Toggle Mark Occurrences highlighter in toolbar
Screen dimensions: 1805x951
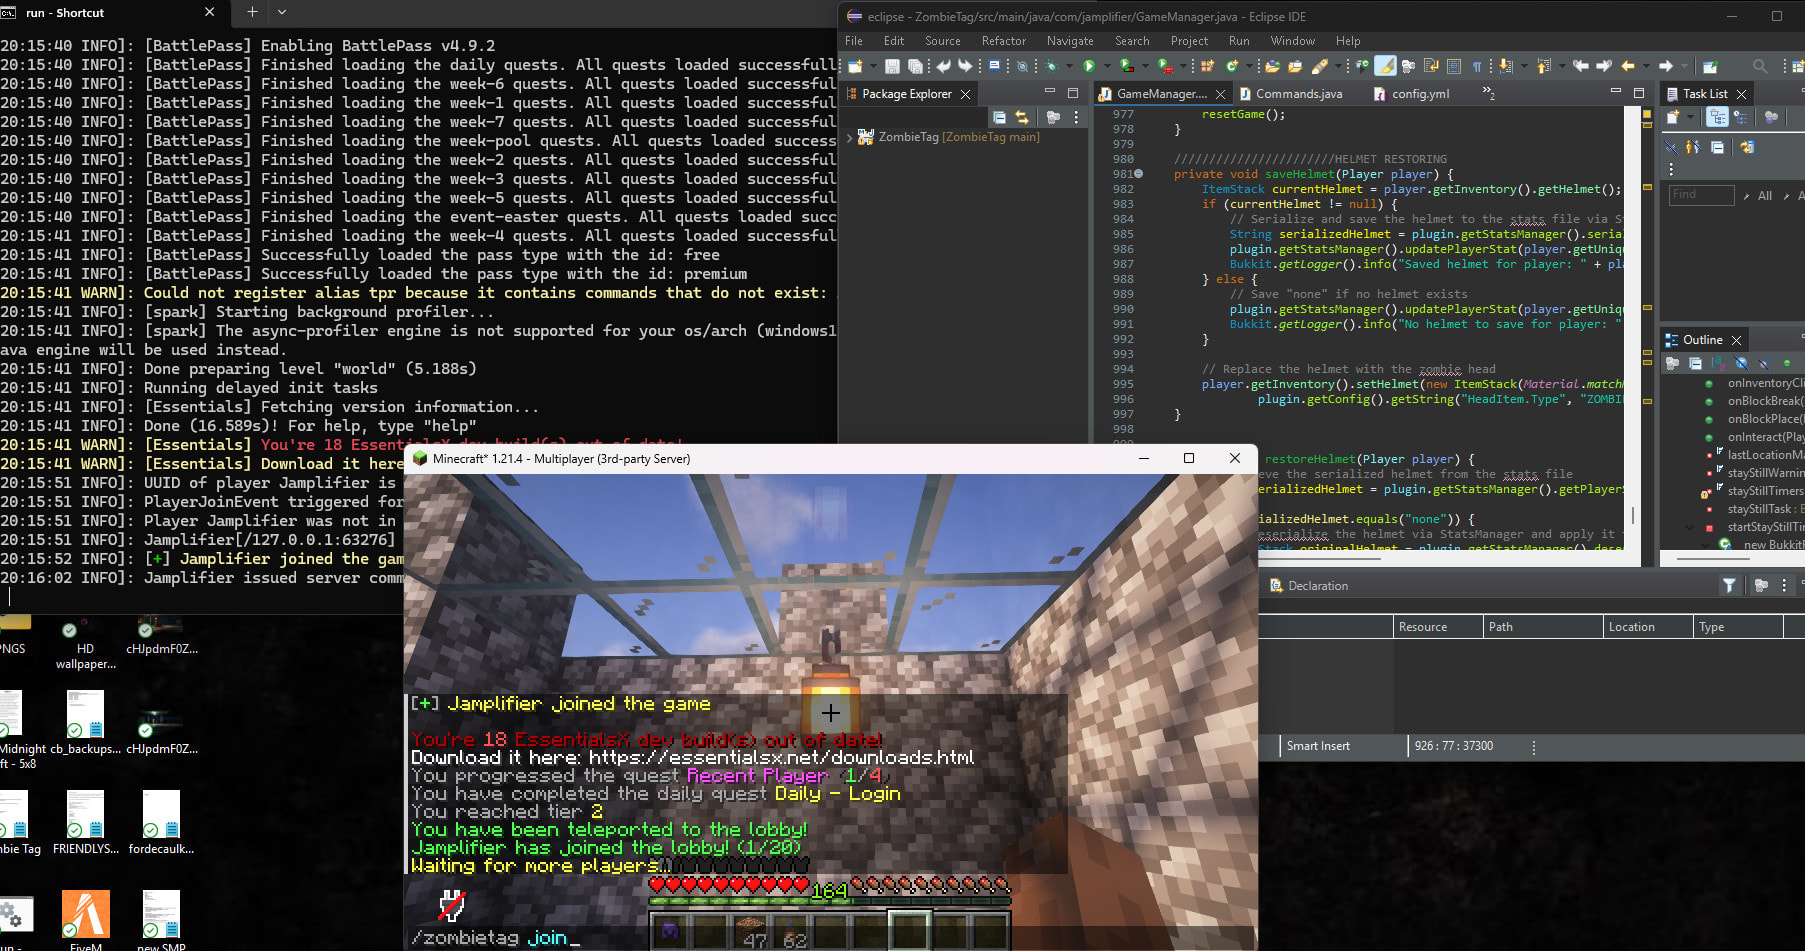(x=1385, y=66)
